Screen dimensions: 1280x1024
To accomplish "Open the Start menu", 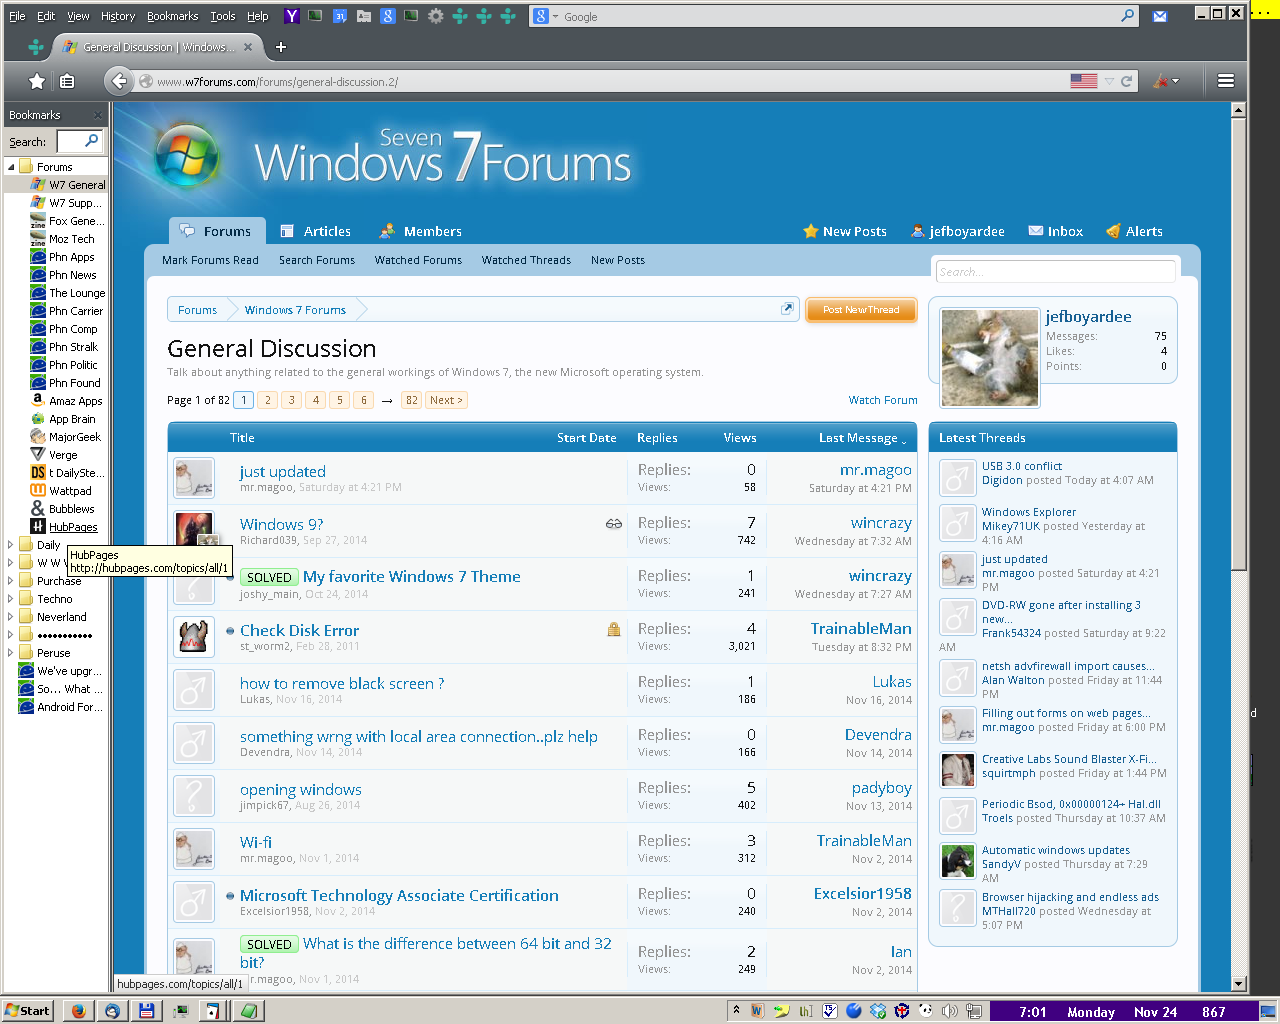I will point(27,1011).
